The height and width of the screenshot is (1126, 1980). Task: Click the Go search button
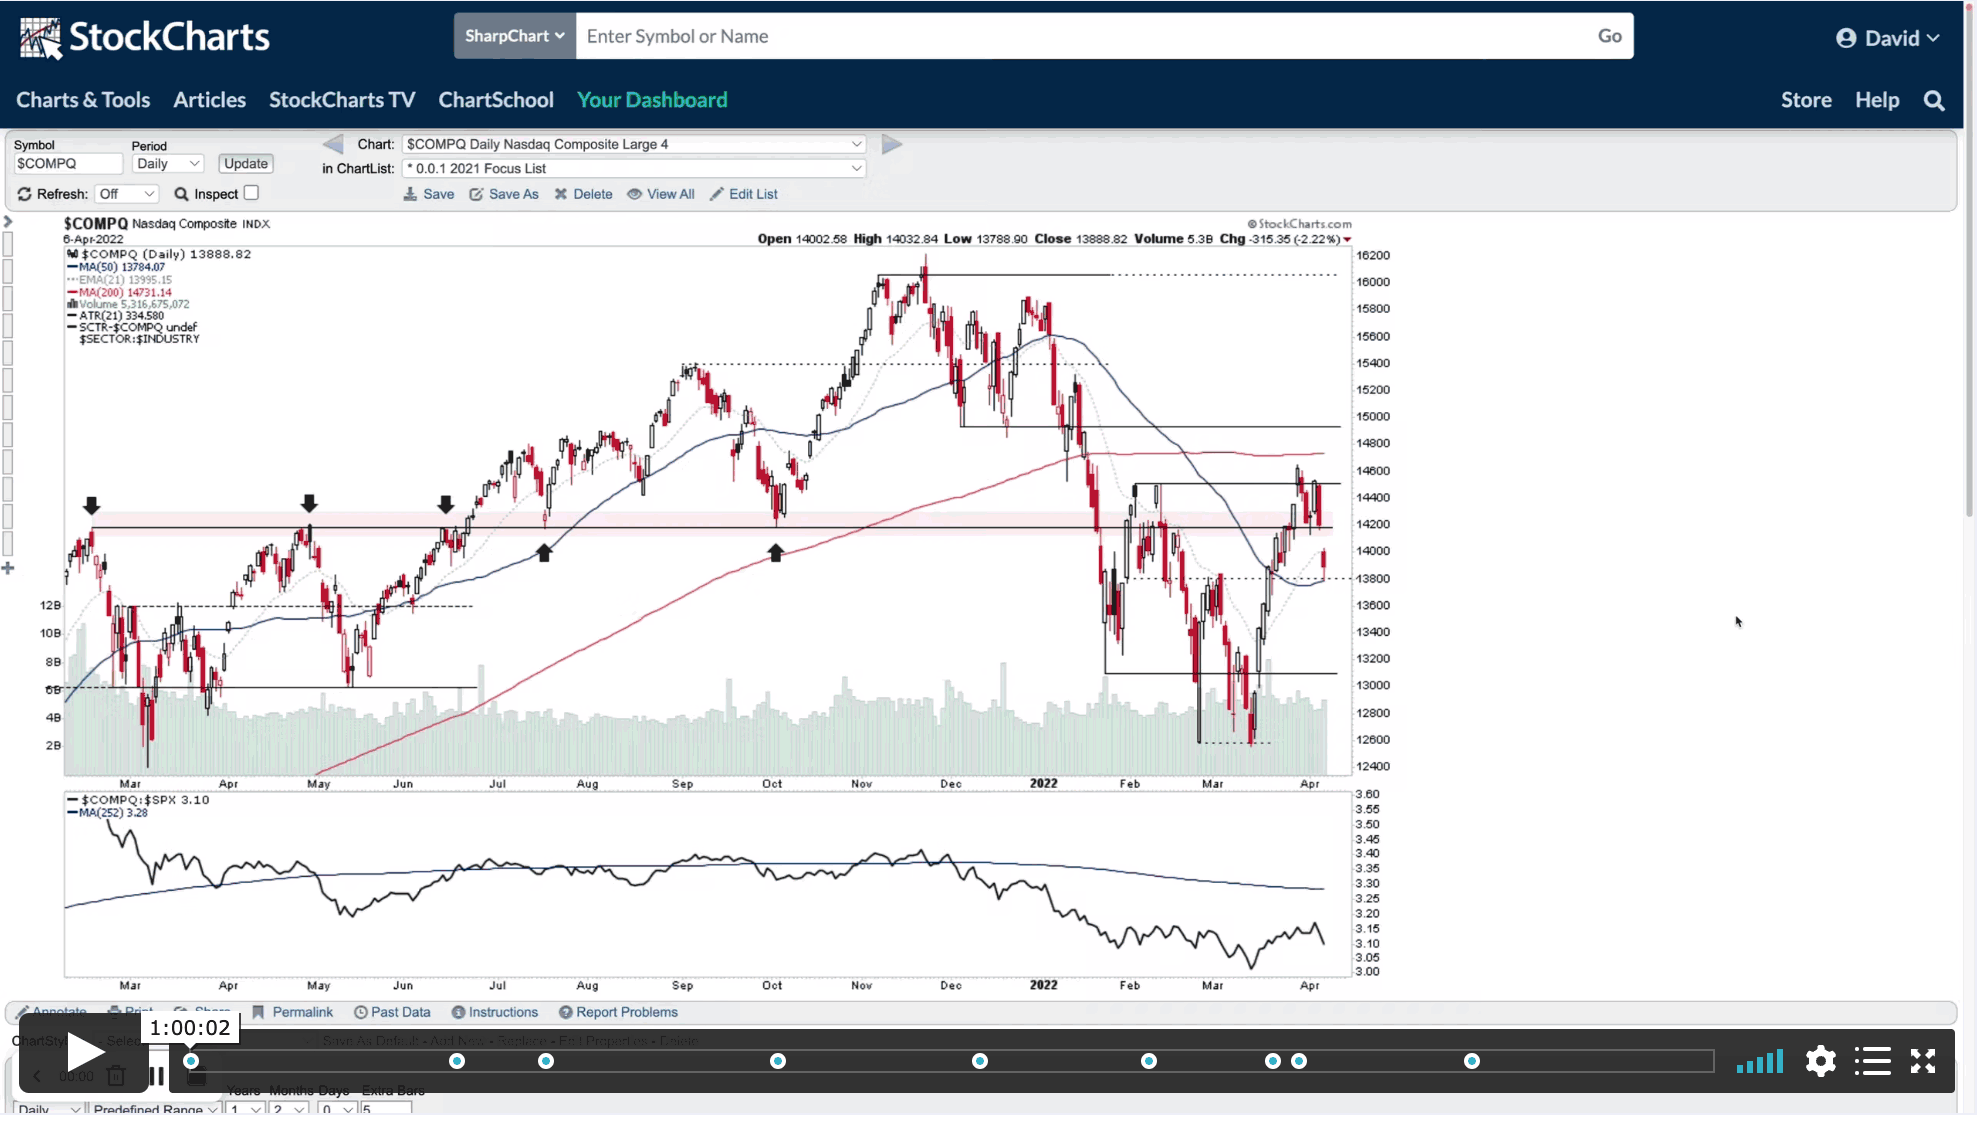[x=1611, y=36]
